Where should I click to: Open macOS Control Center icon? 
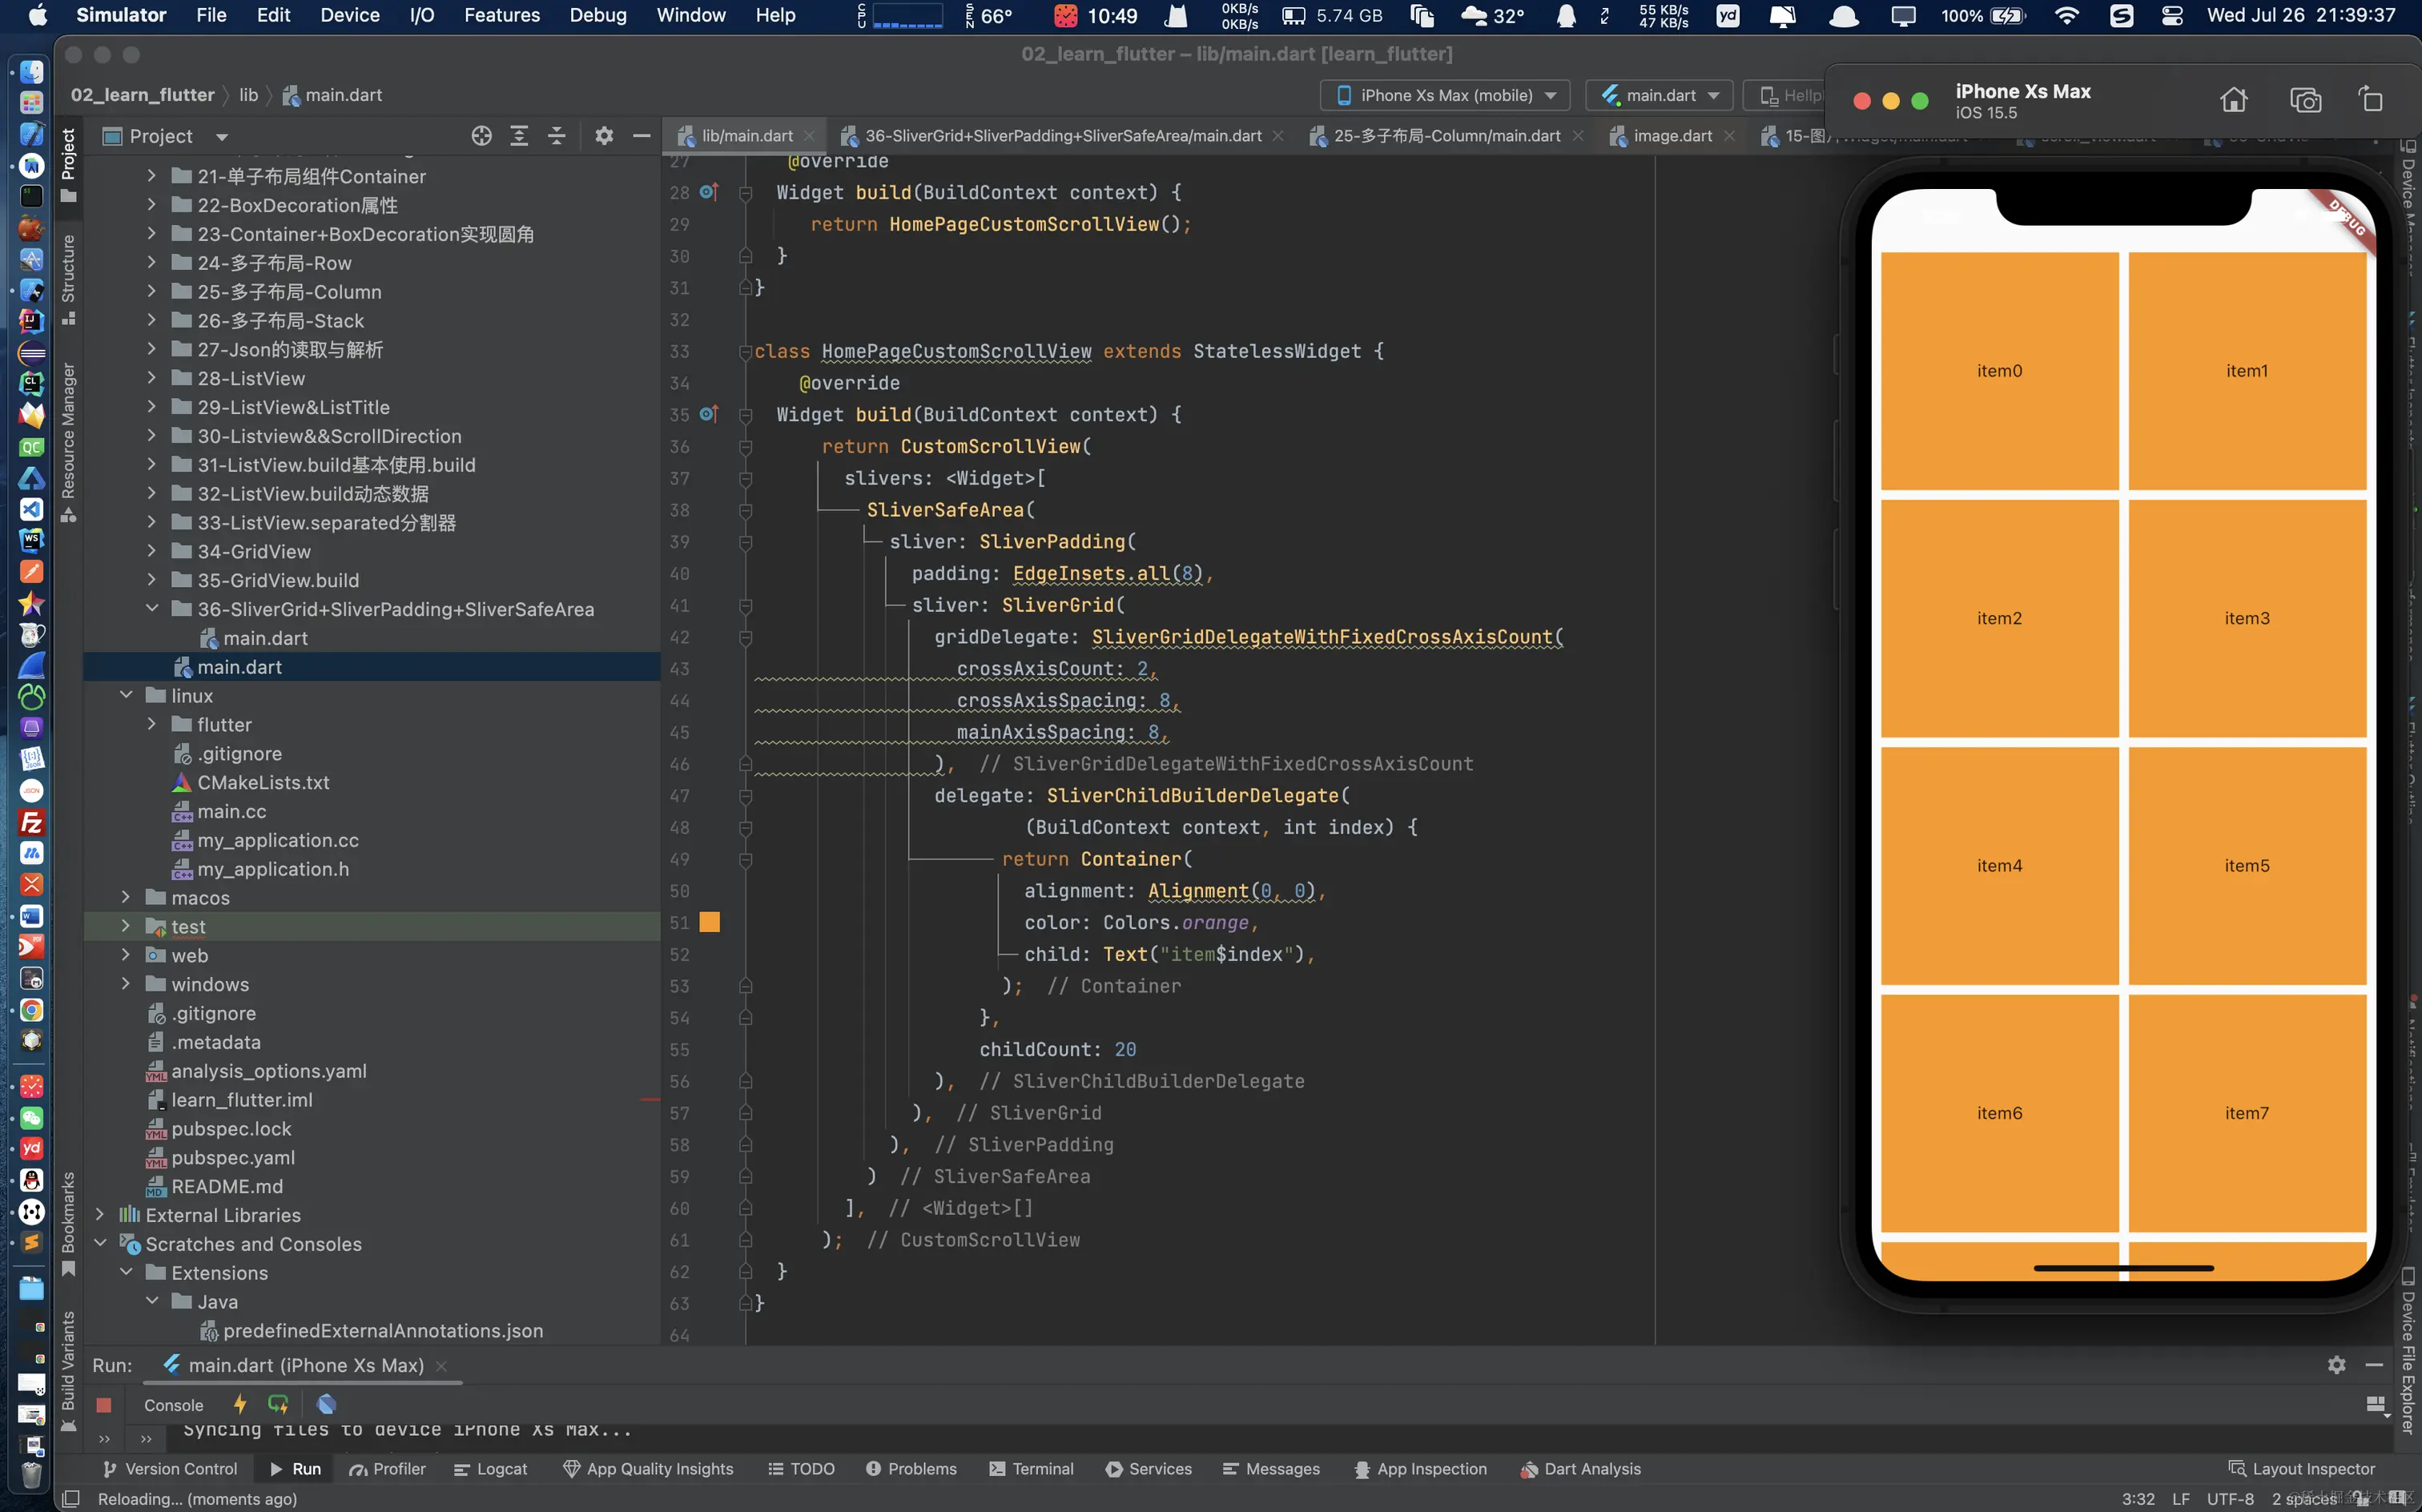tap(2173, 15)
